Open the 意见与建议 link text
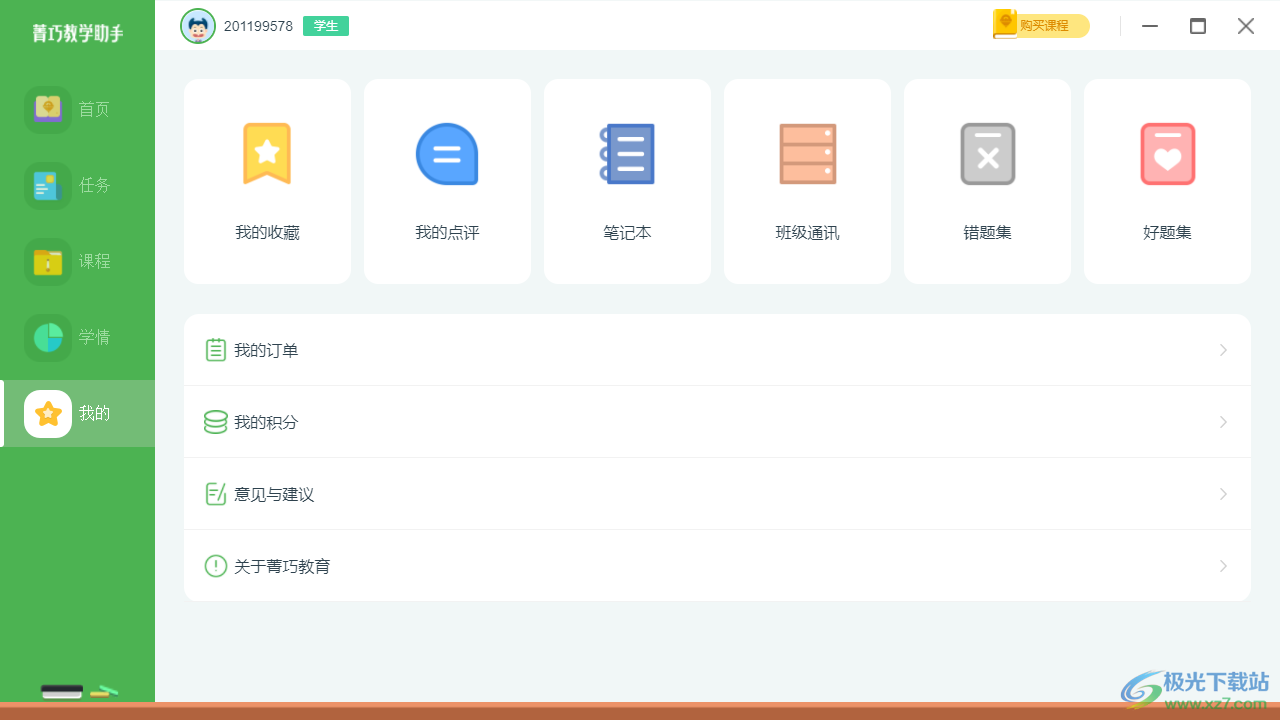Image resolution: width=1280 pixels, height=720 pixels. coord(274,494)
